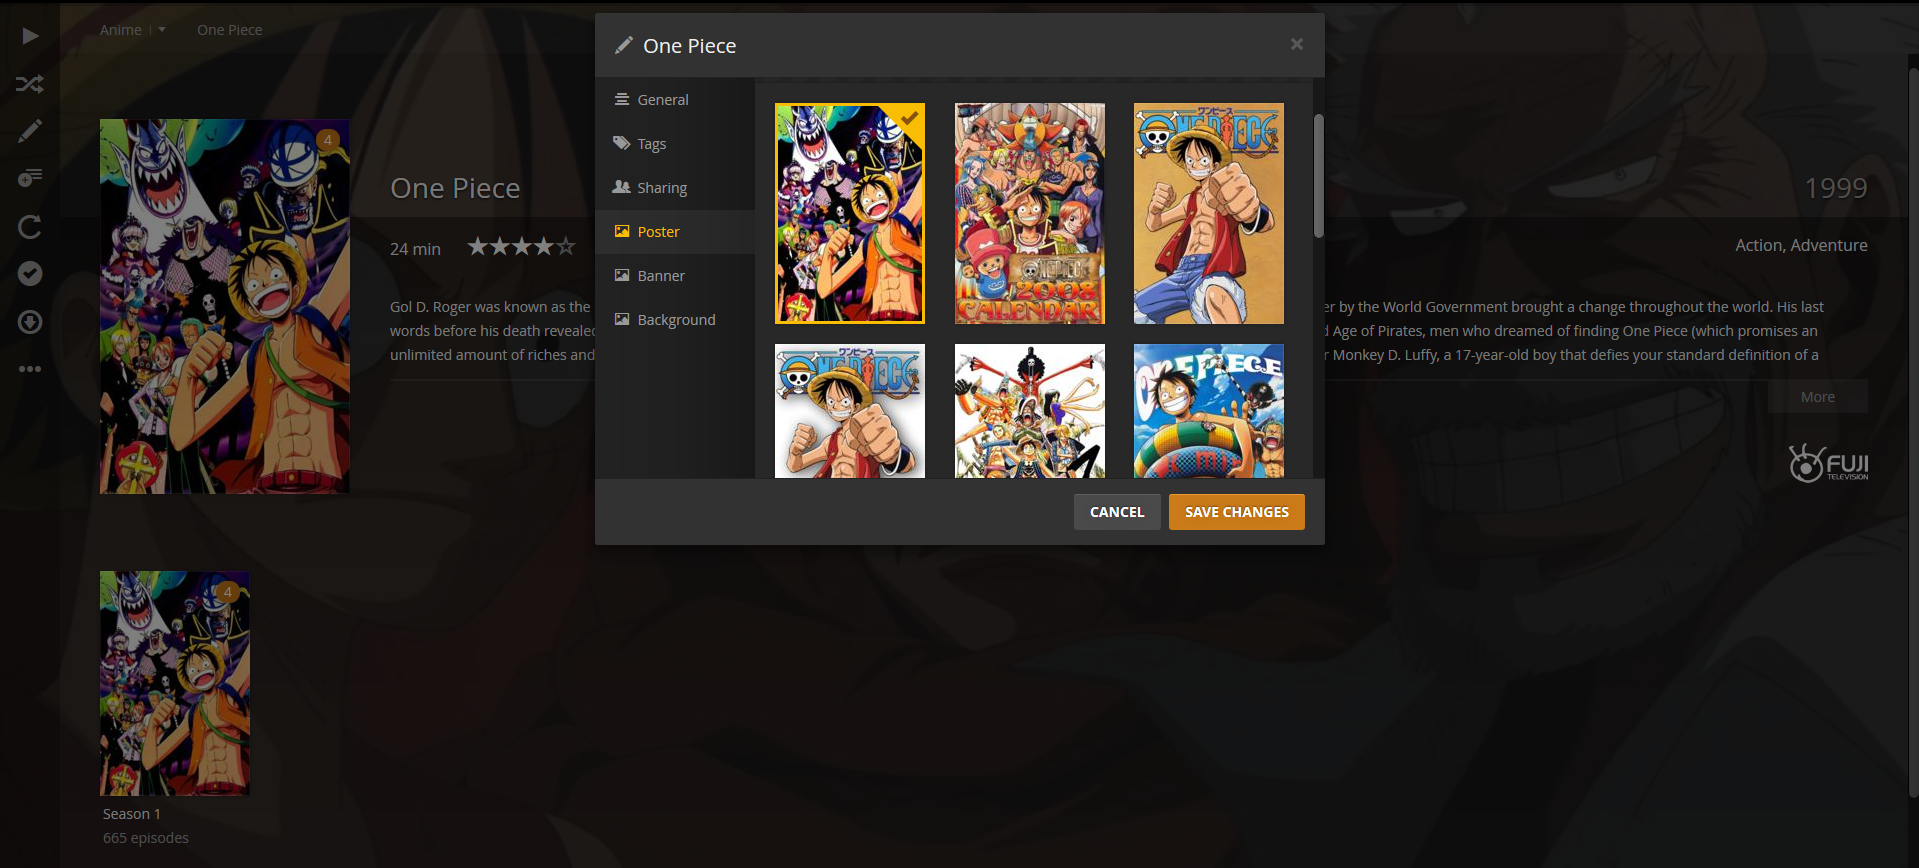Select the white-background Luffy poster
1919x868 pixels.
850,411
